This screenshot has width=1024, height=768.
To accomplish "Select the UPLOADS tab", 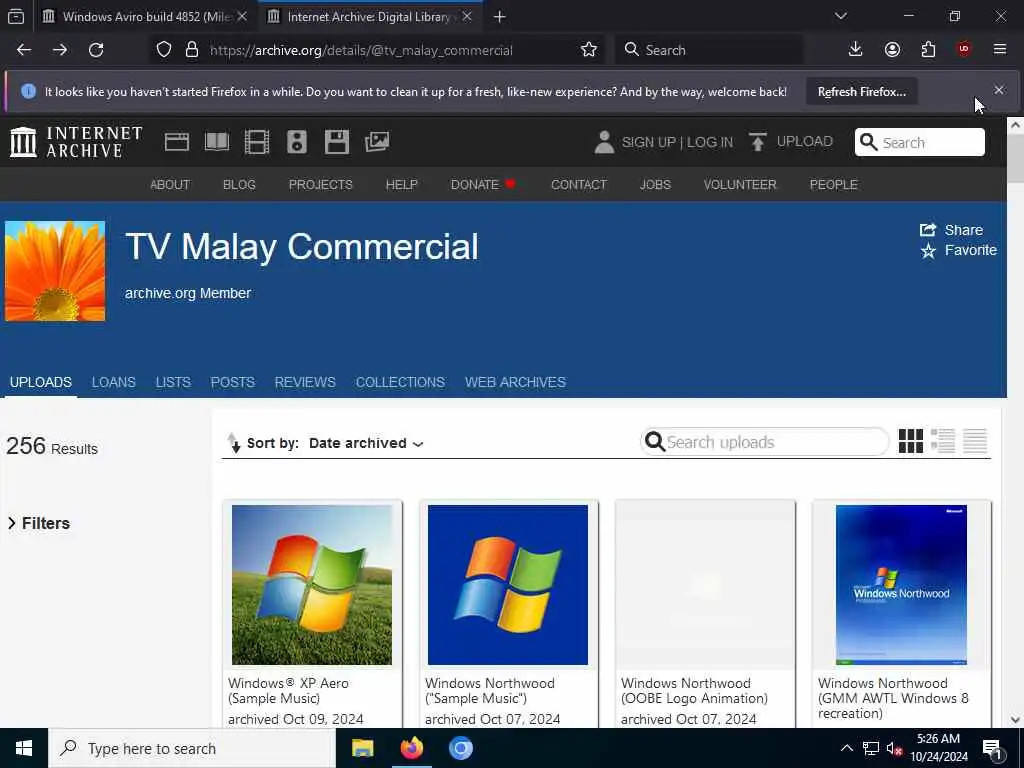I will (40, 383).
